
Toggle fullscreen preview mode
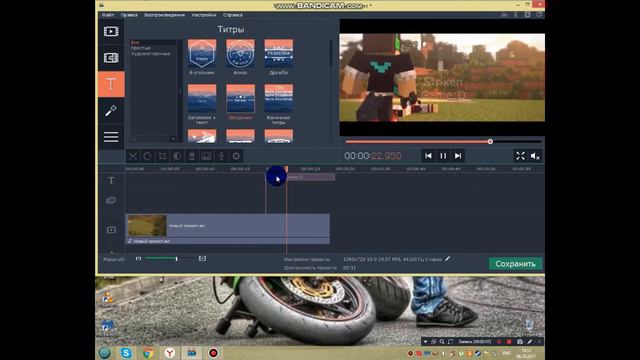point(520,156)
